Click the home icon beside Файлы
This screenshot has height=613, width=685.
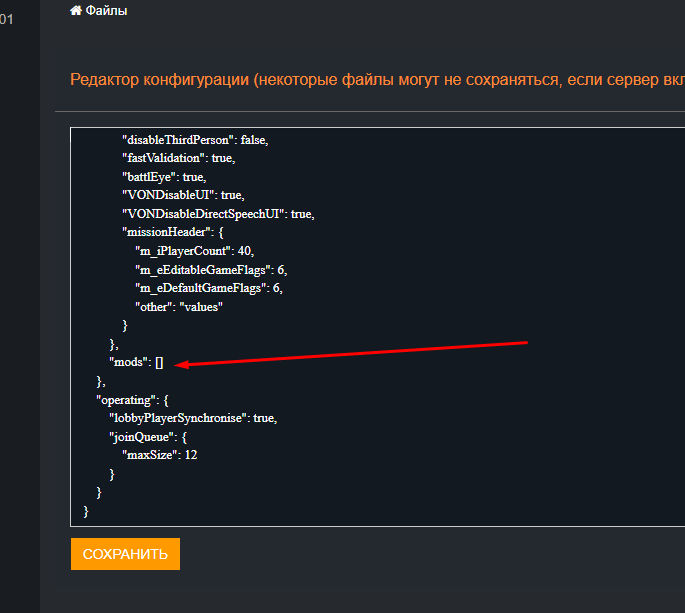[75, 11]
